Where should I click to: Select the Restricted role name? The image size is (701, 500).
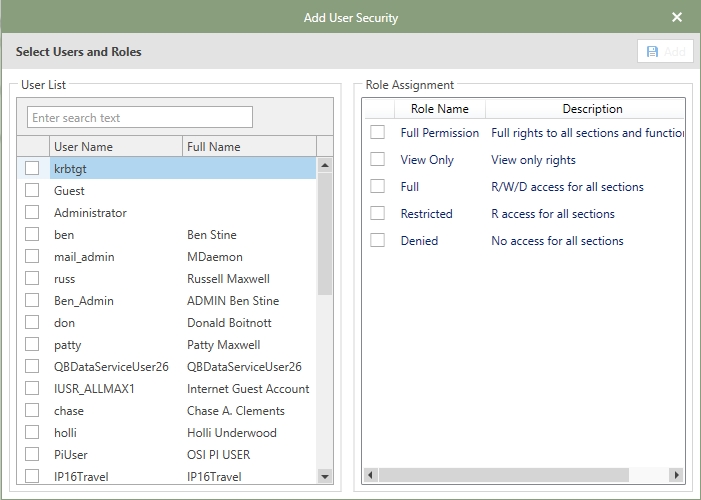click(x=427, y=214)
